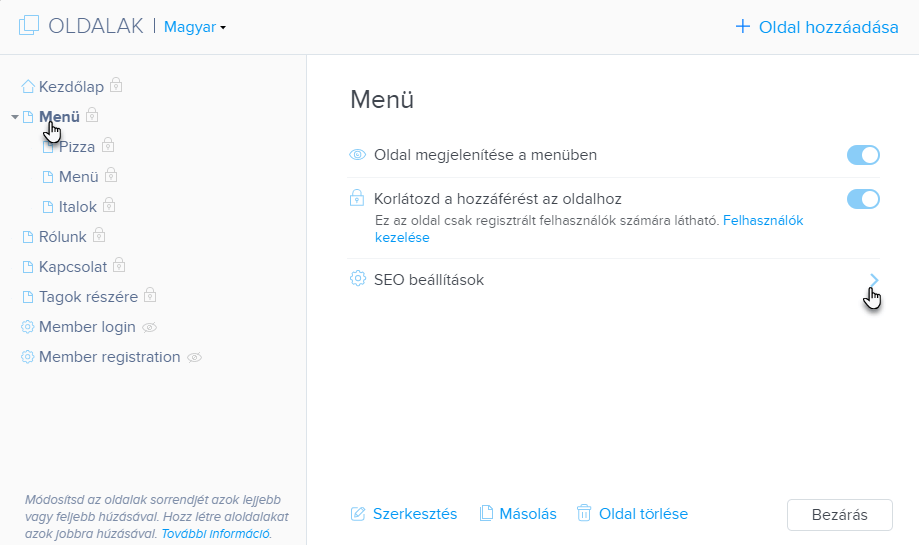Image resolution: width=919 pixels, height=545 pixels.
Task: Click the trash icon for Oldal törlése
Action: click(x=584, y=513)
